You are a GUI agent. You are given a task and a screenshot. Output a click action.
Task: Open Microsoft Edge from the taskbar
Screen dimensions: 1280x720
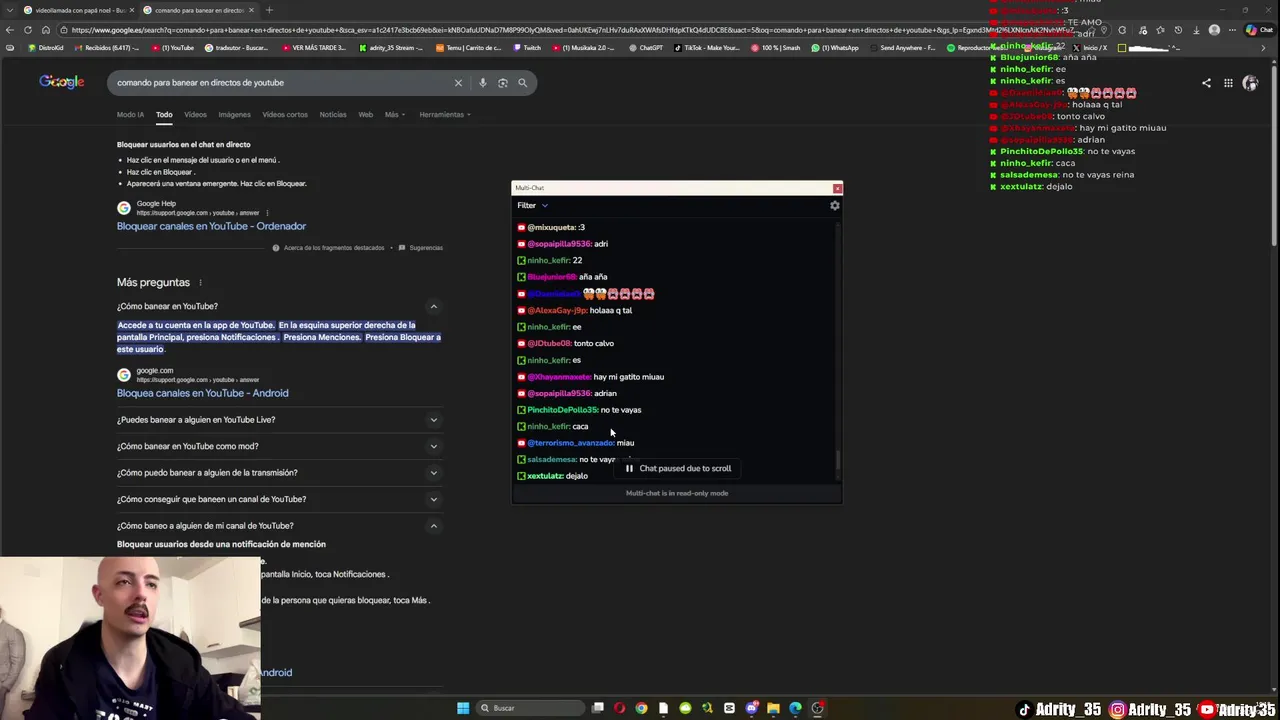point(795,708)
